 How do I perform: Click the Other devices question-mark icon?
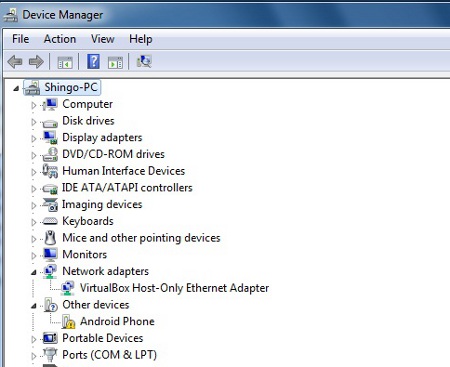[50, 305]
